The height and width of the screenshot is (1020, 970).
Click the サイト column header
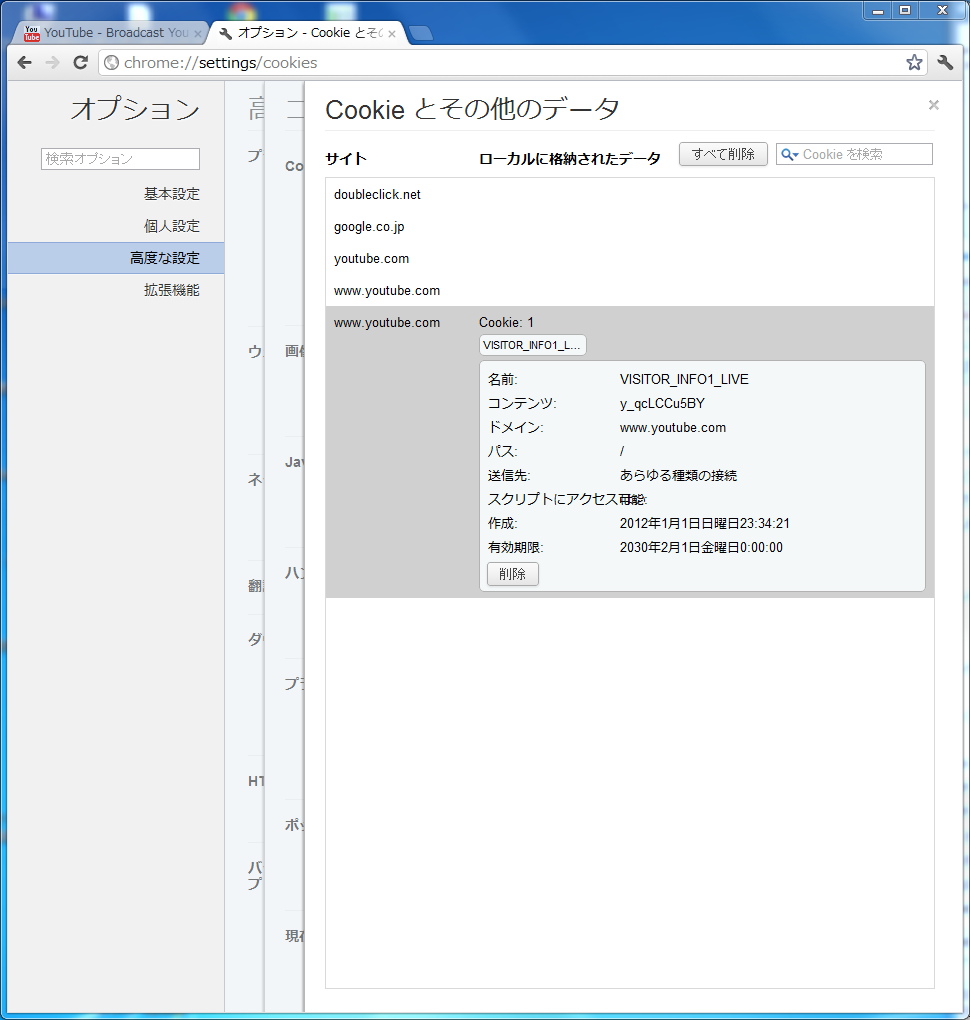[x=346, y=159]
